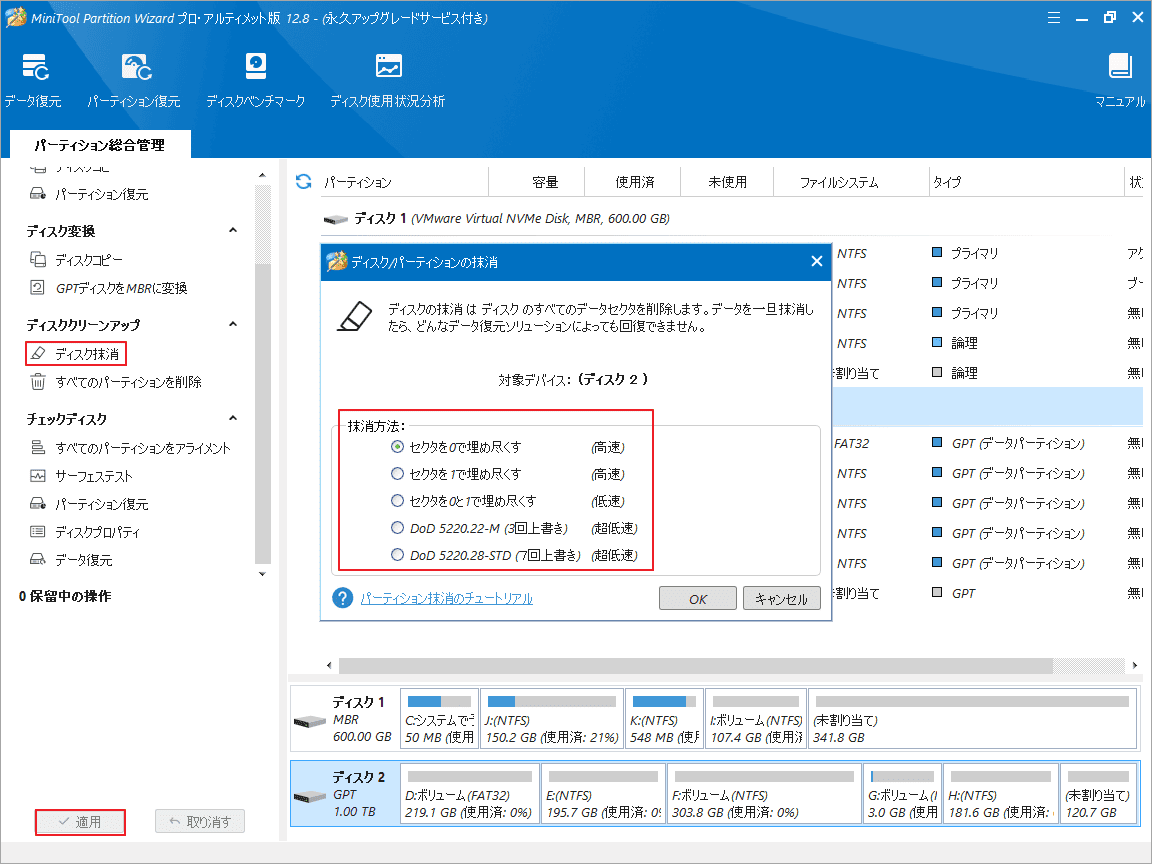Click キャンセル in the wipe dialog
Screen dimensions: 1152x864
click(x=782, y=599)
